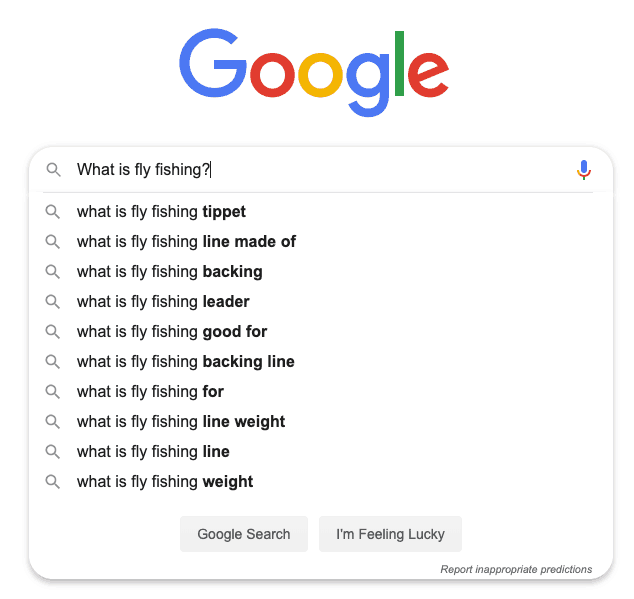Pick the suggestion 'what is fly fishing backing'
This screenshot has width=634, height=599.
(169, 272)
